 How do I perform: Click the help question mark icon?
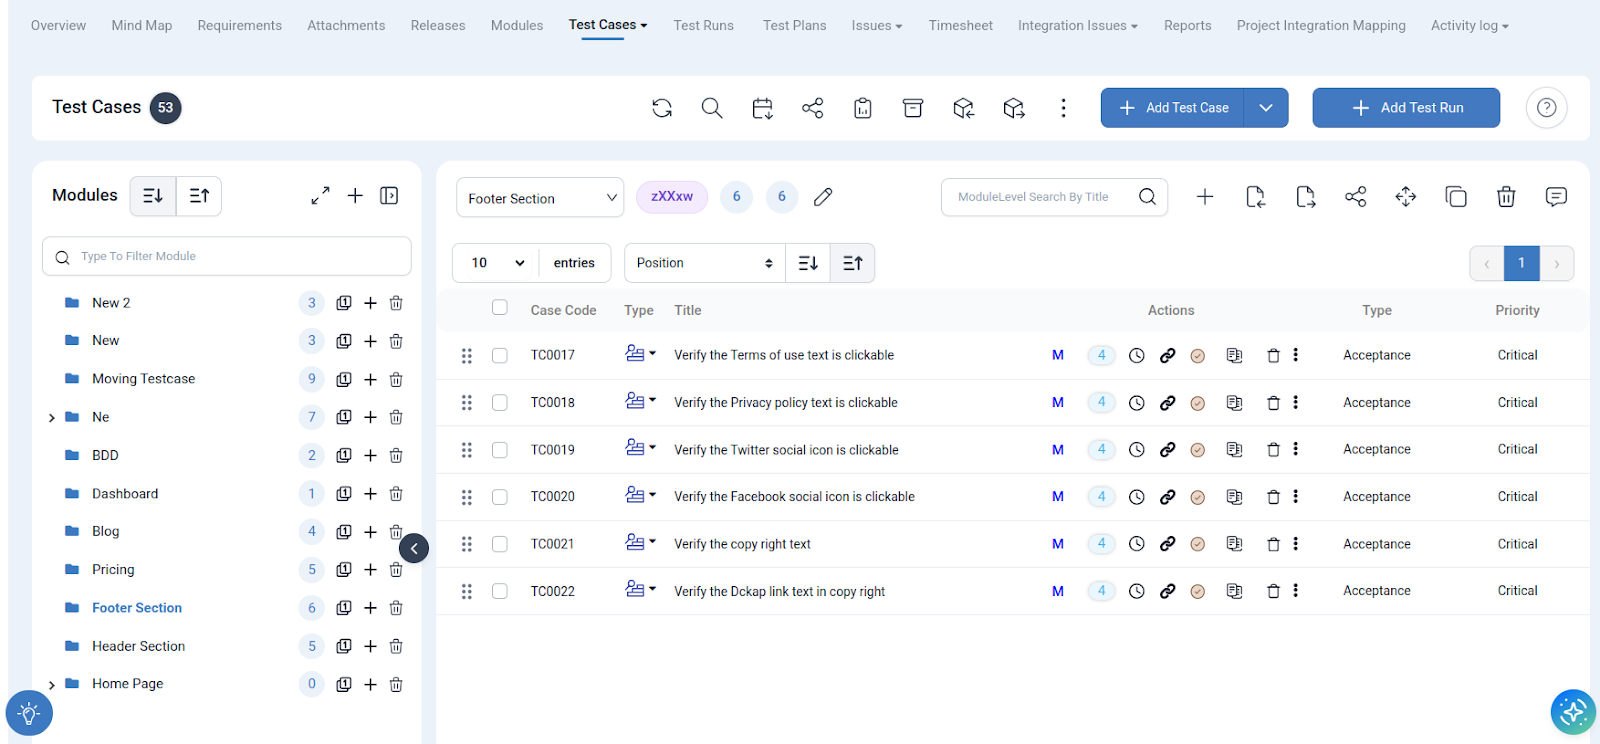coord(1546,108)
